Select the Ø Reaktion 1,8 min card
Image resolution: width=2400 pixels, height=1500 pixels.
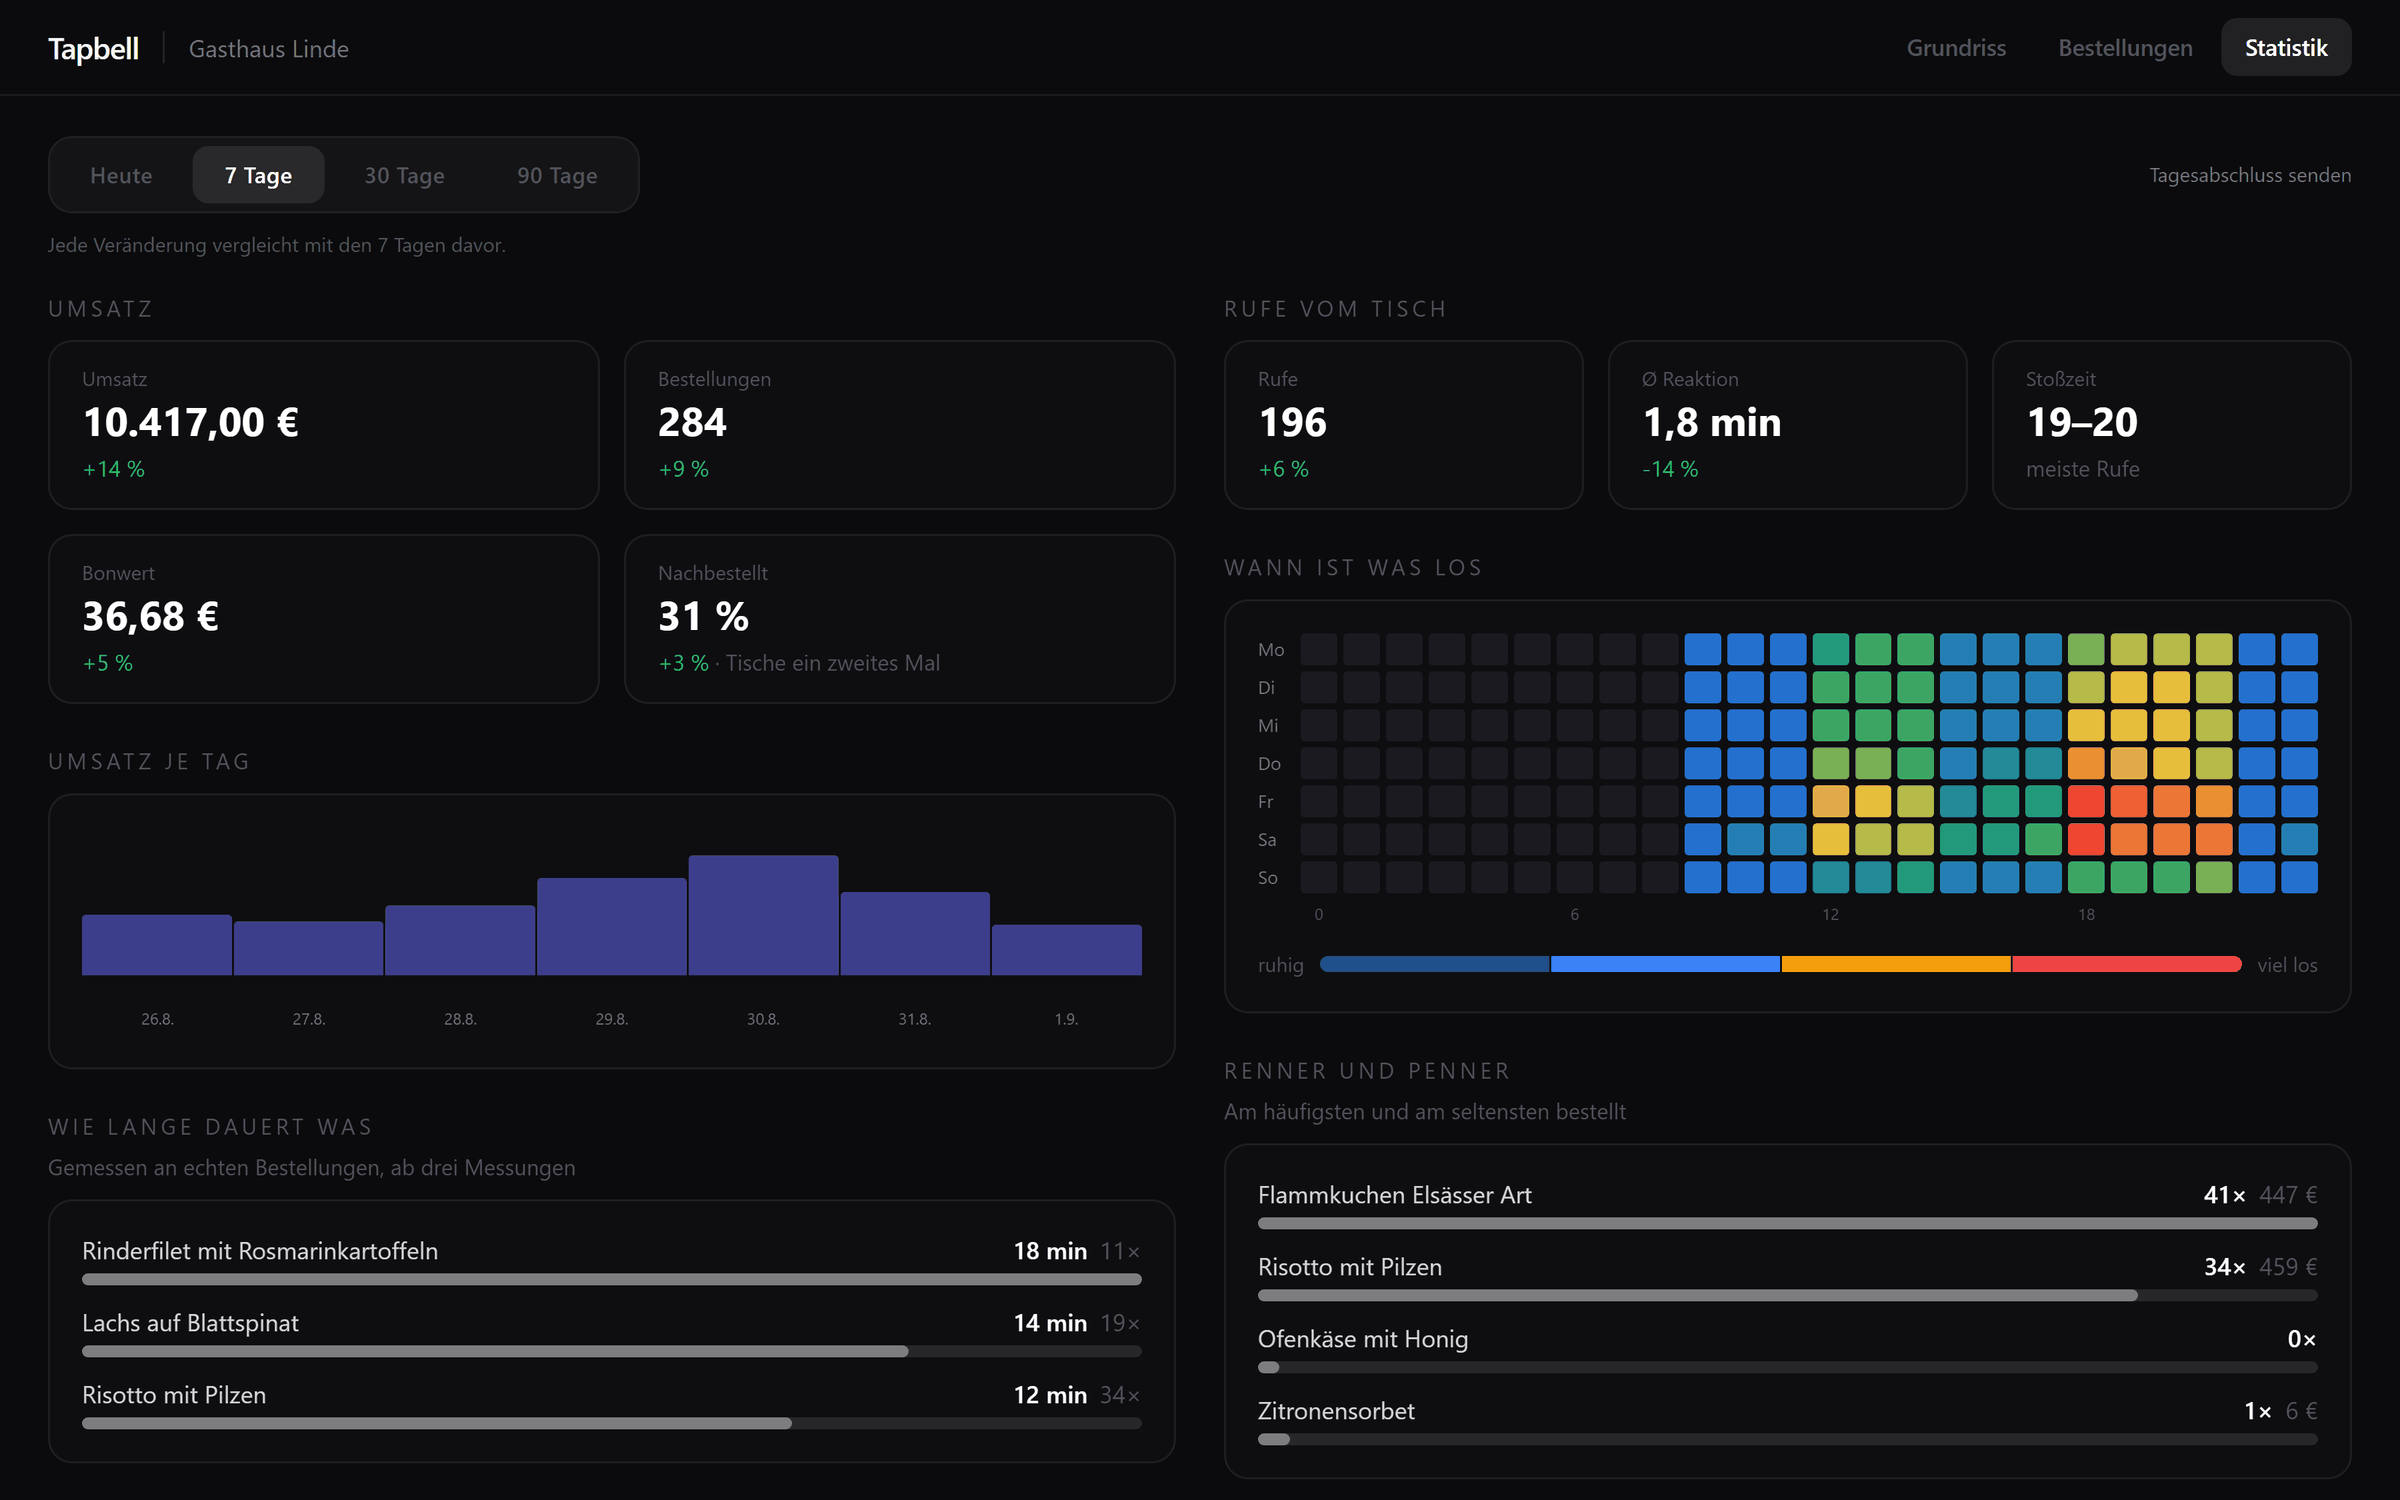(1788, 425)
